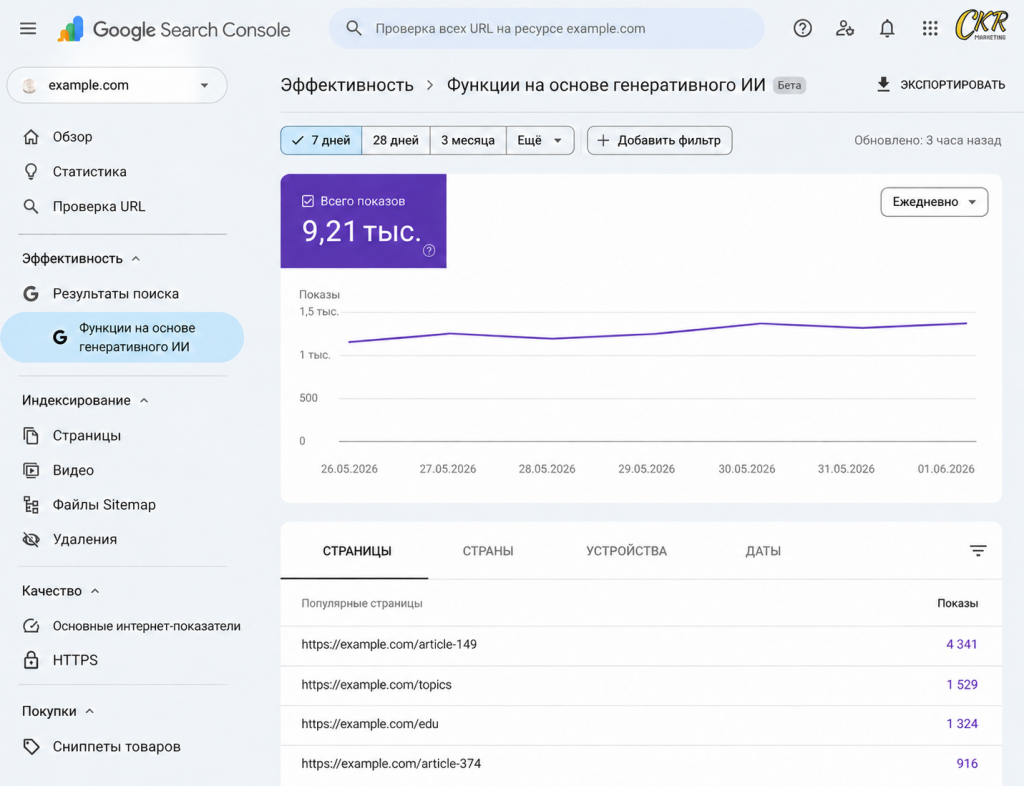Open the Google apps grid
The width and height of the screenshot is (1024, 786).
click(x=930, y=29)
